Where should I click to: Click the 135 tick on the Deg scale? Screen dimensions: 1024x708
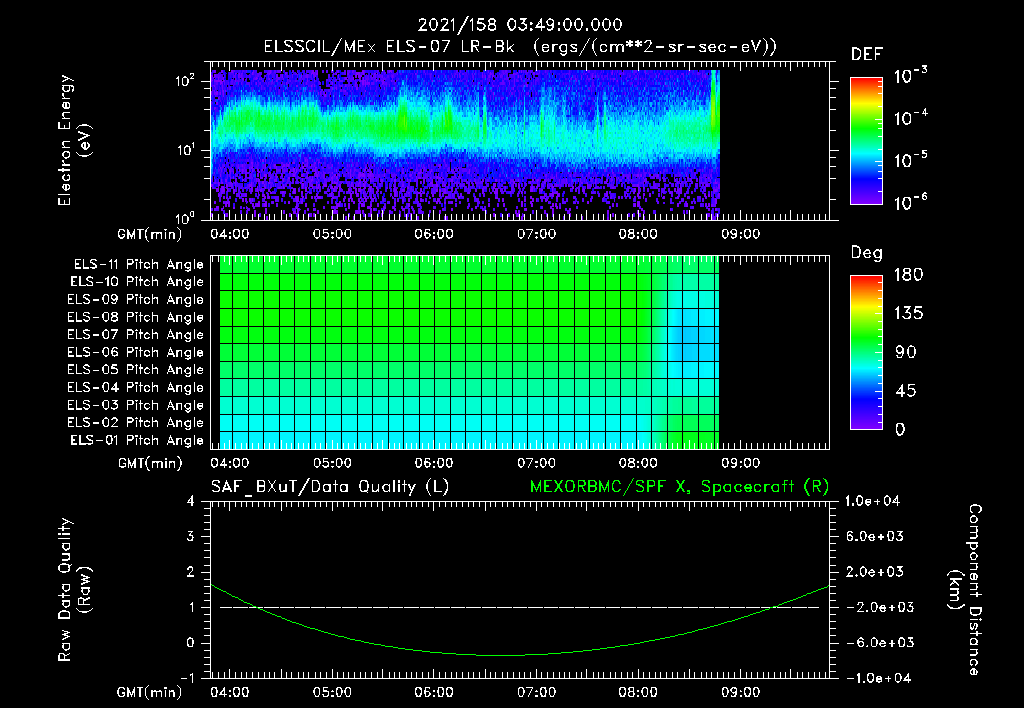point(908,314)
